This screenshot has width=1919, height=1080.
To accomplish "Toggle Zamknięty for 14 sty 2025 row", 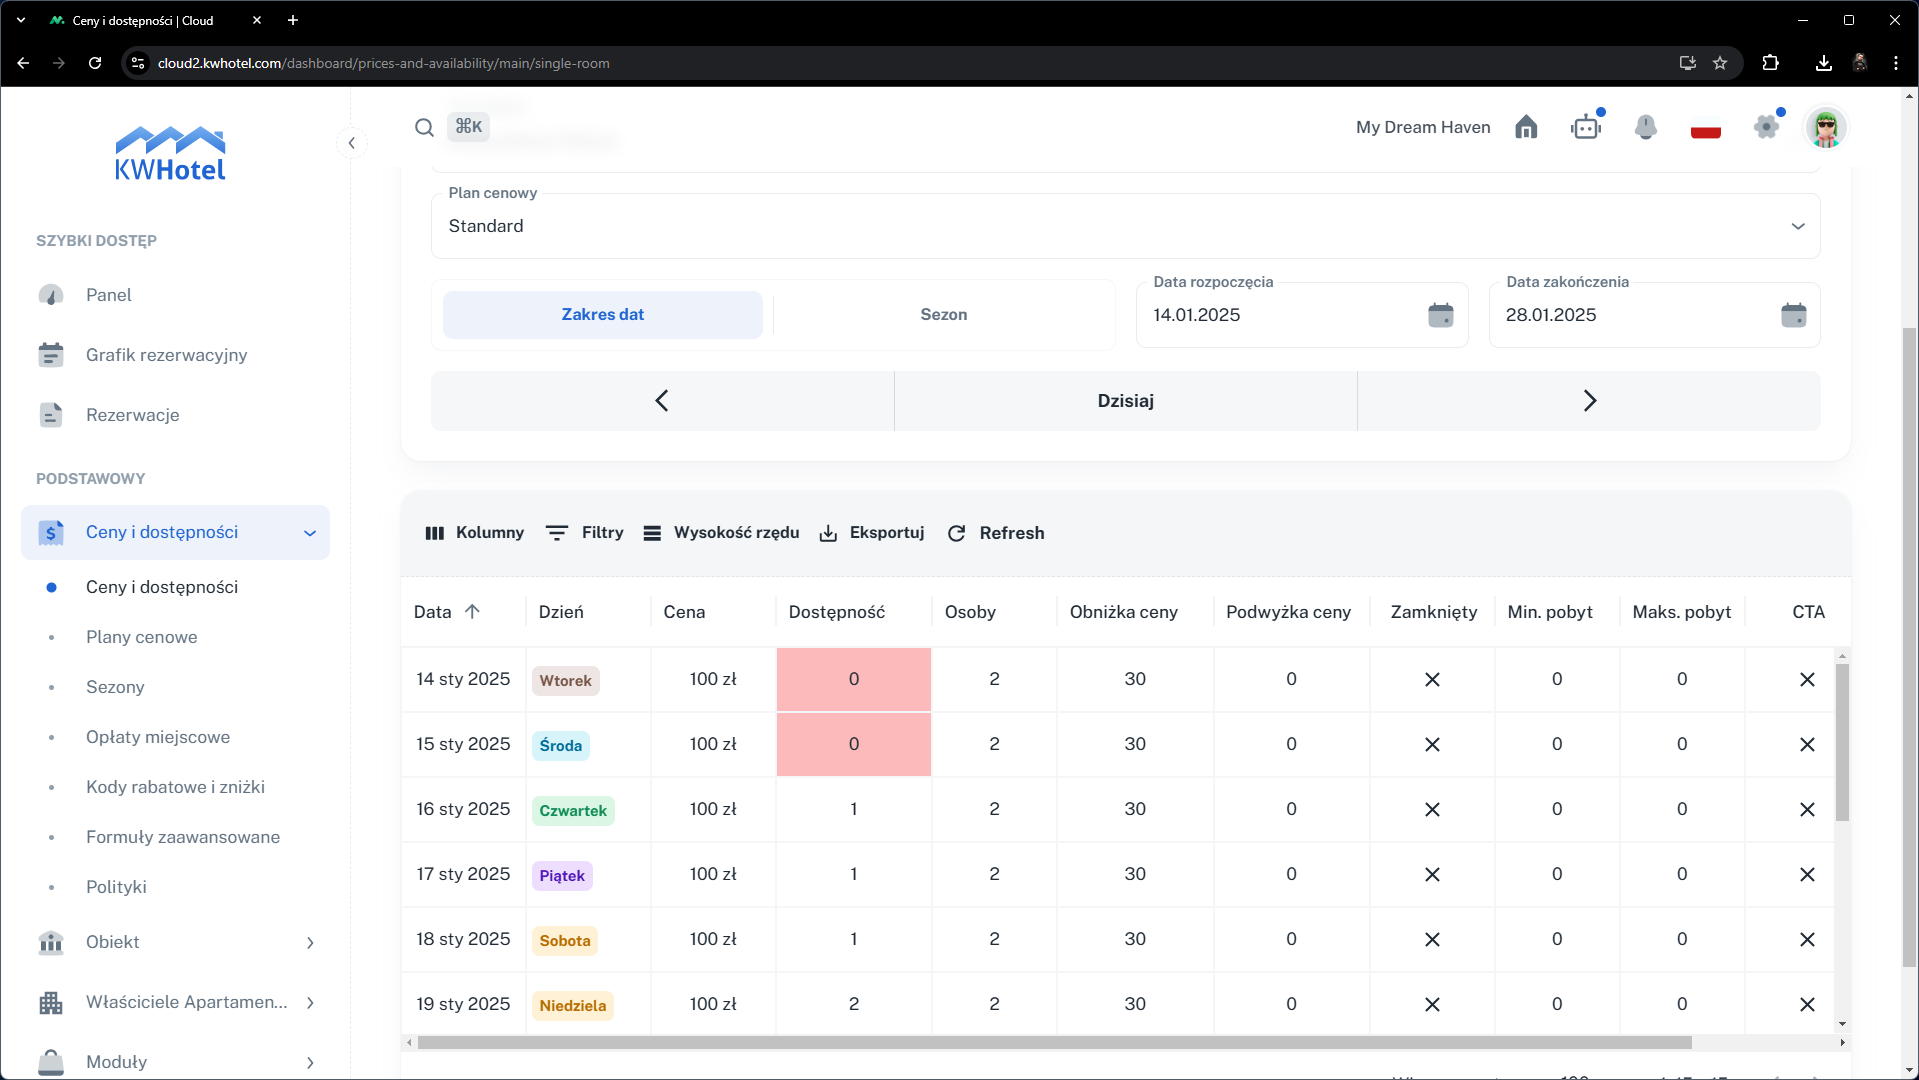I will coord(1432,680).
